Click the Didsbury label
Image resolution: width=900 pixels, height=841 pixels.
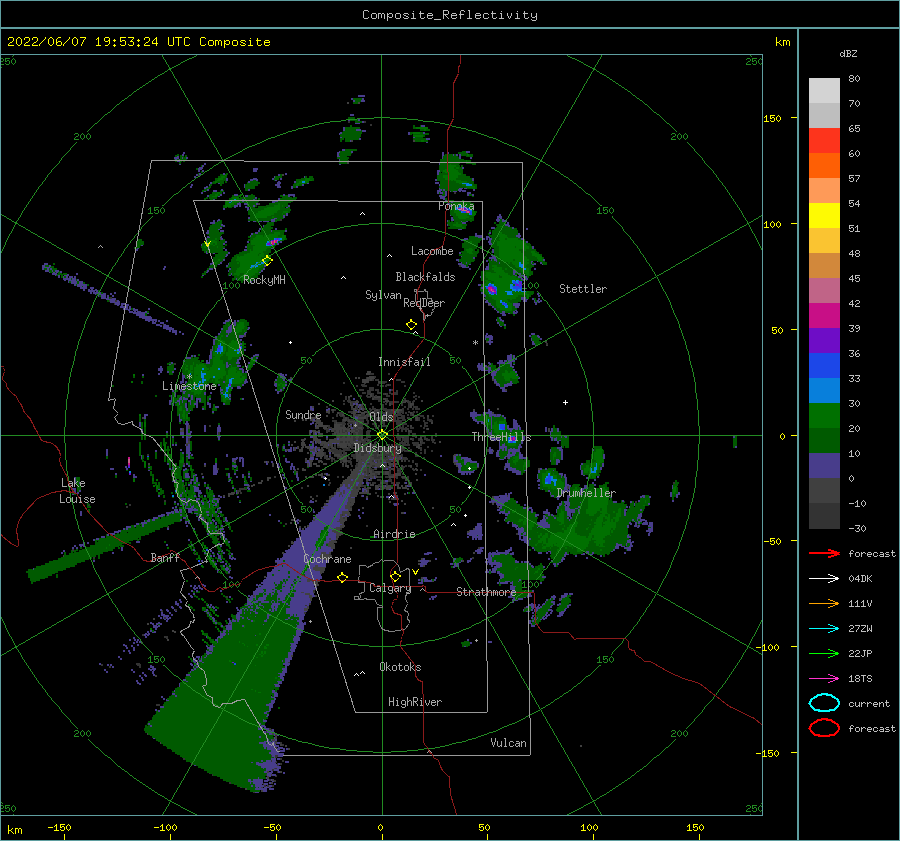[x=378, y=448]
